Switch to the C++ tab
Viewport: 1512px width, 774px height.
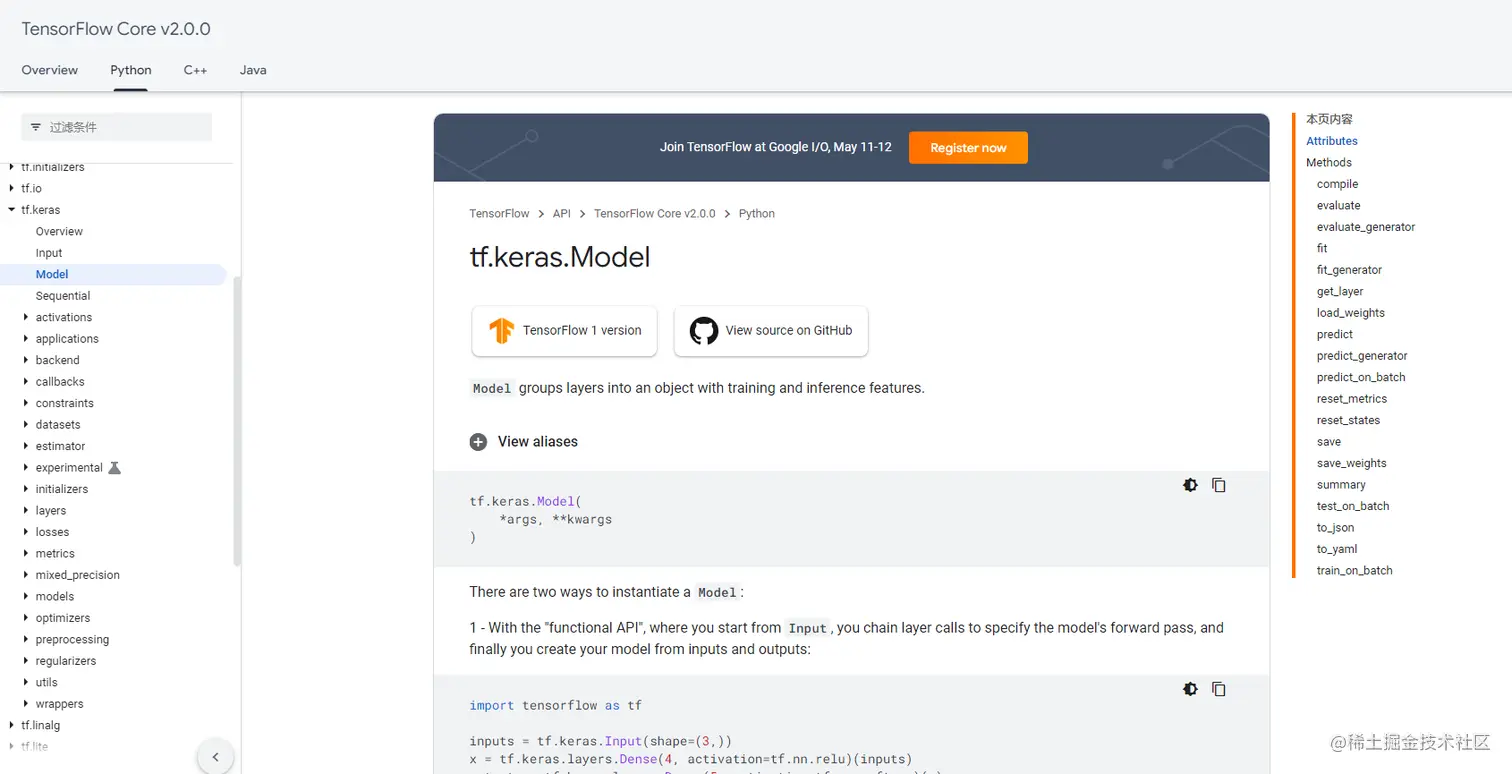click(195, 70)
